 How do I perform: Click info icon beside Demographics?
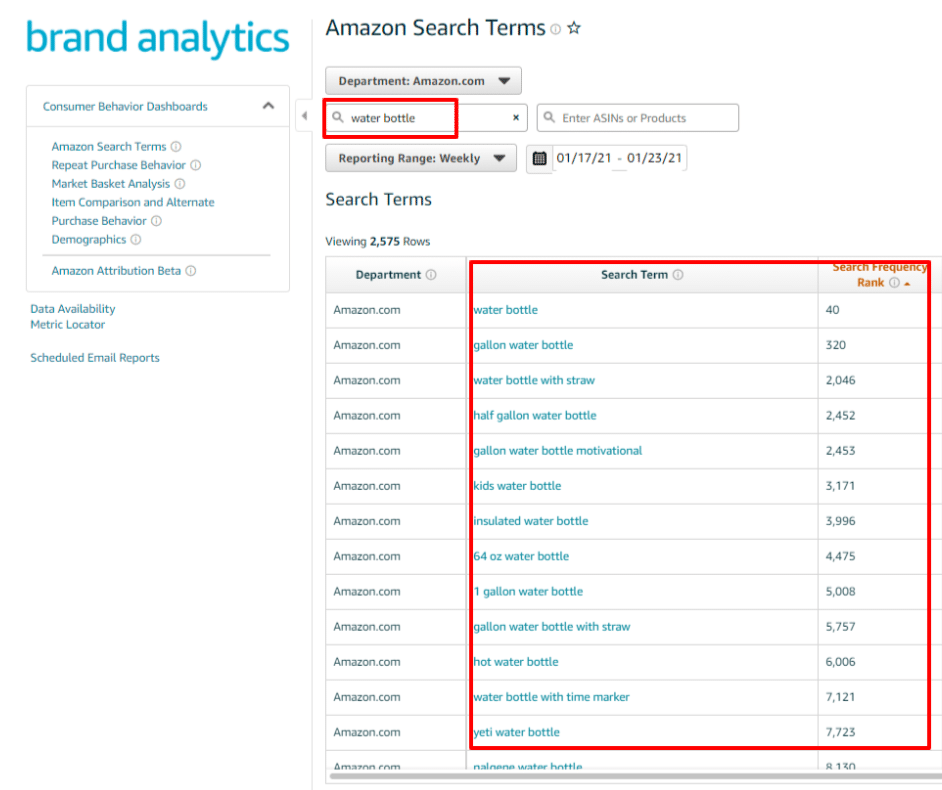(x=136, y=240)
